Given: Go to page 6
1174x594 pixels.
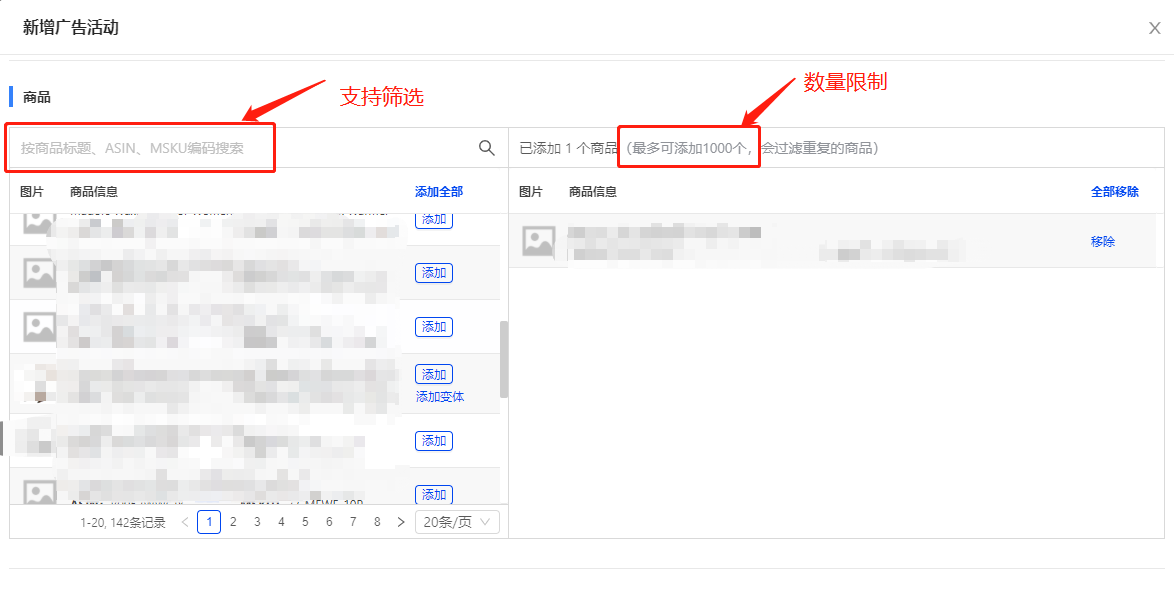Looking at the screenshot, I should (329, 522).
